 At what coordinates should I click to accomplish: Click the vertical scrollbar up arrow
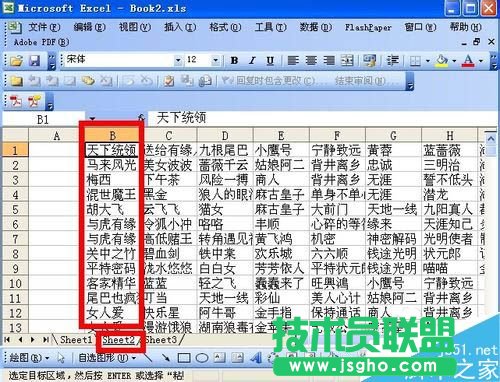click(x=491, y=137)
